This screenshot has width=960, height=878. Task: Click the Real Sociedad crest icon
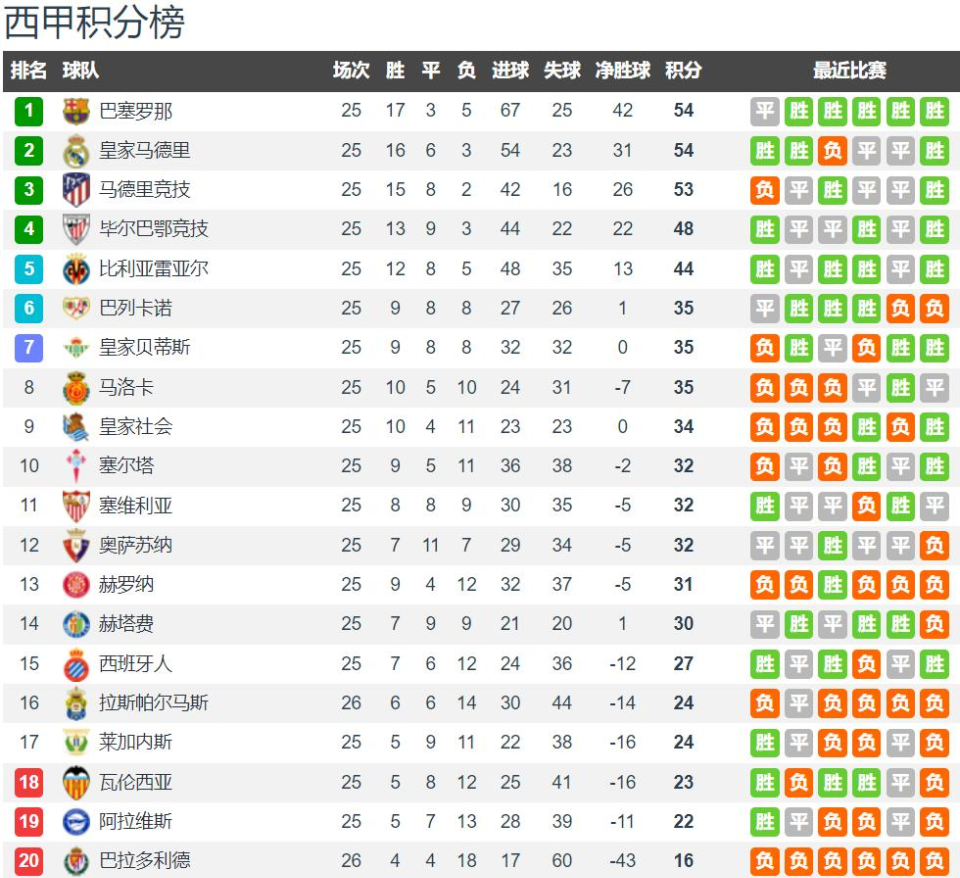click(x=76, y=427)
